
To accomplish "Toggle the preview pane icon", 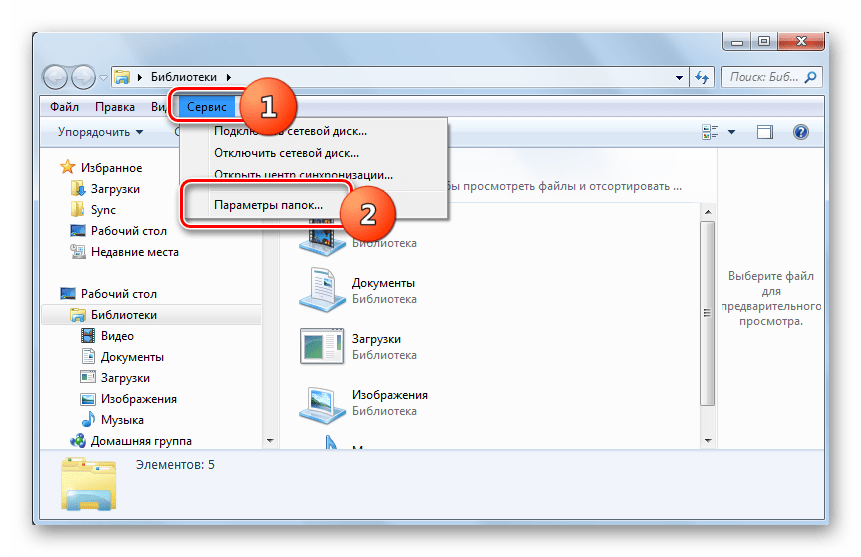I will (764, 132).
